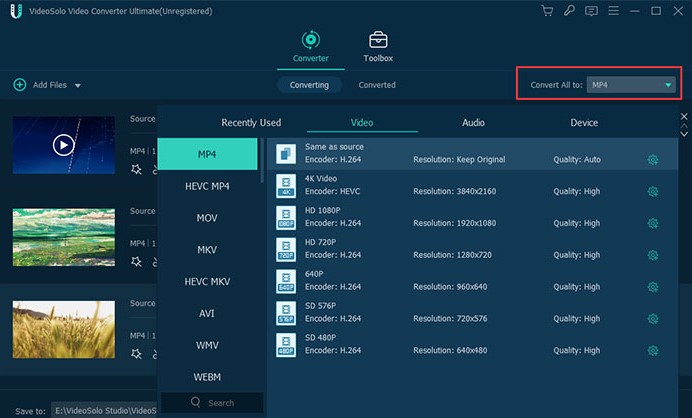Open the Convert All to MP4 dropdown
The height and width of the screenshot is (418, 692).
point(631,85)
